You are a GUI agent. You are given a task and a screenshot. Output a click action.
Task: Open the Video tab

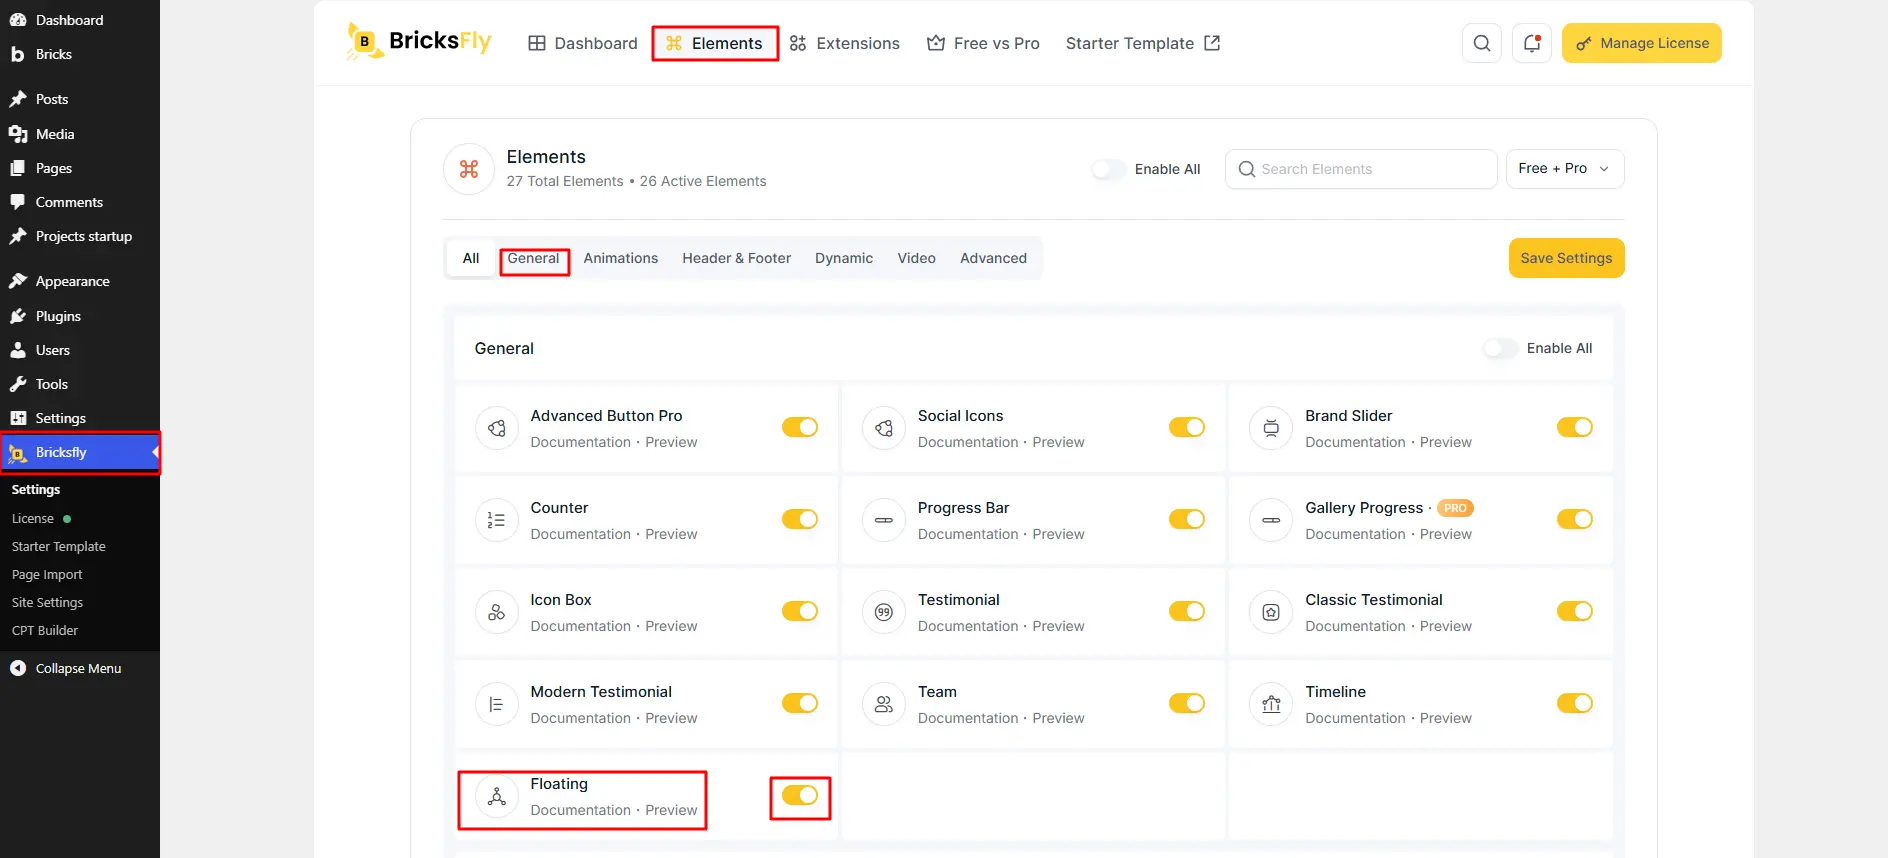[916, 258]
